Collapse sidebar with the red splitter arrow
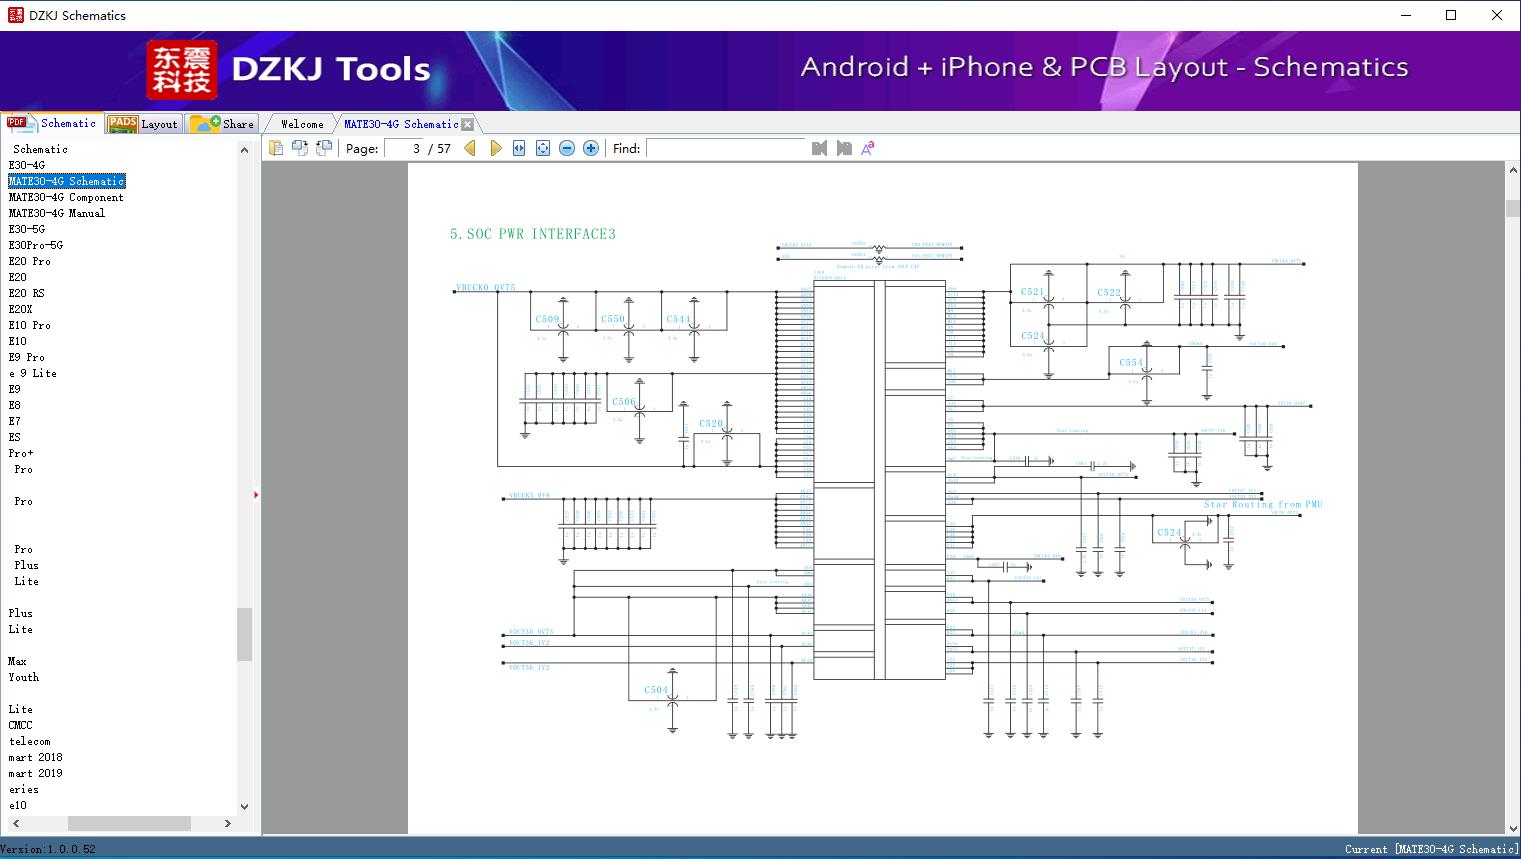This screenshot has height=859, width=1521. point(256,495)
